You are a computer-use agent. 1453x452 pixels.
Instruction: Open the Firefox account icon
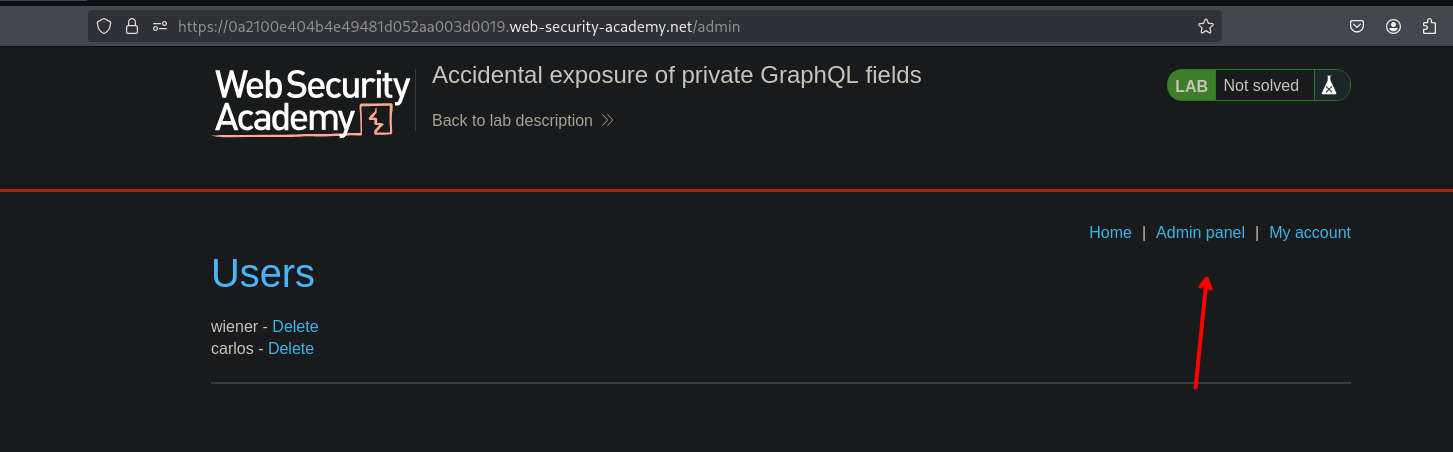(1393, 27)
